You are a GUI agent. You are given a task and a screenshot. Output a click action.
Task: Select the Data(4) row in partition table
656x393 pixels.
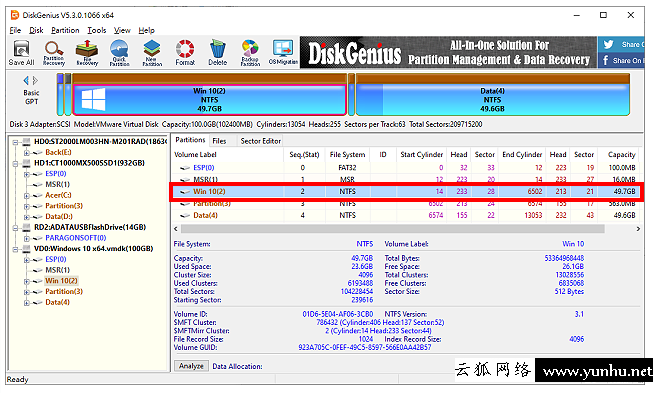[405, 215]
